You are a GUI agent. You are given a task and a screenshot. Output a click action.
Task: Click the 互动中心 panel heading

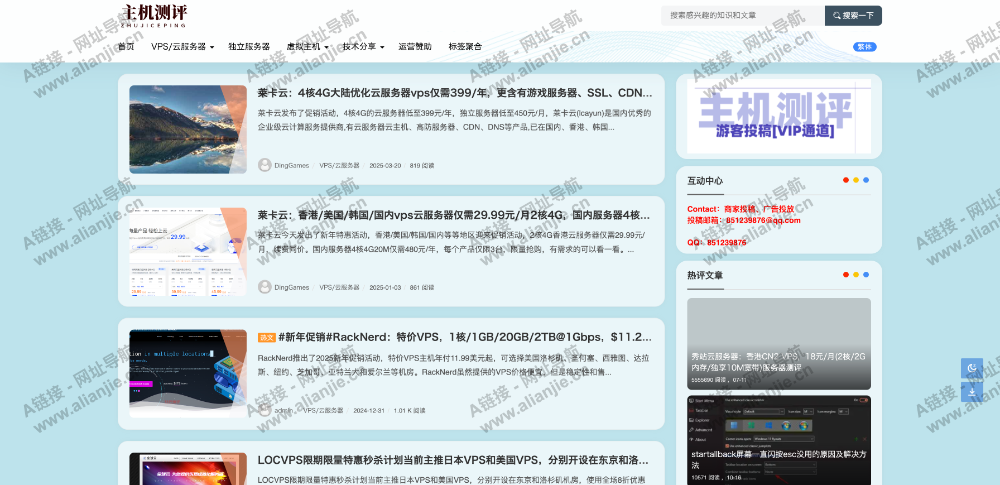click(x=705, y=181)
